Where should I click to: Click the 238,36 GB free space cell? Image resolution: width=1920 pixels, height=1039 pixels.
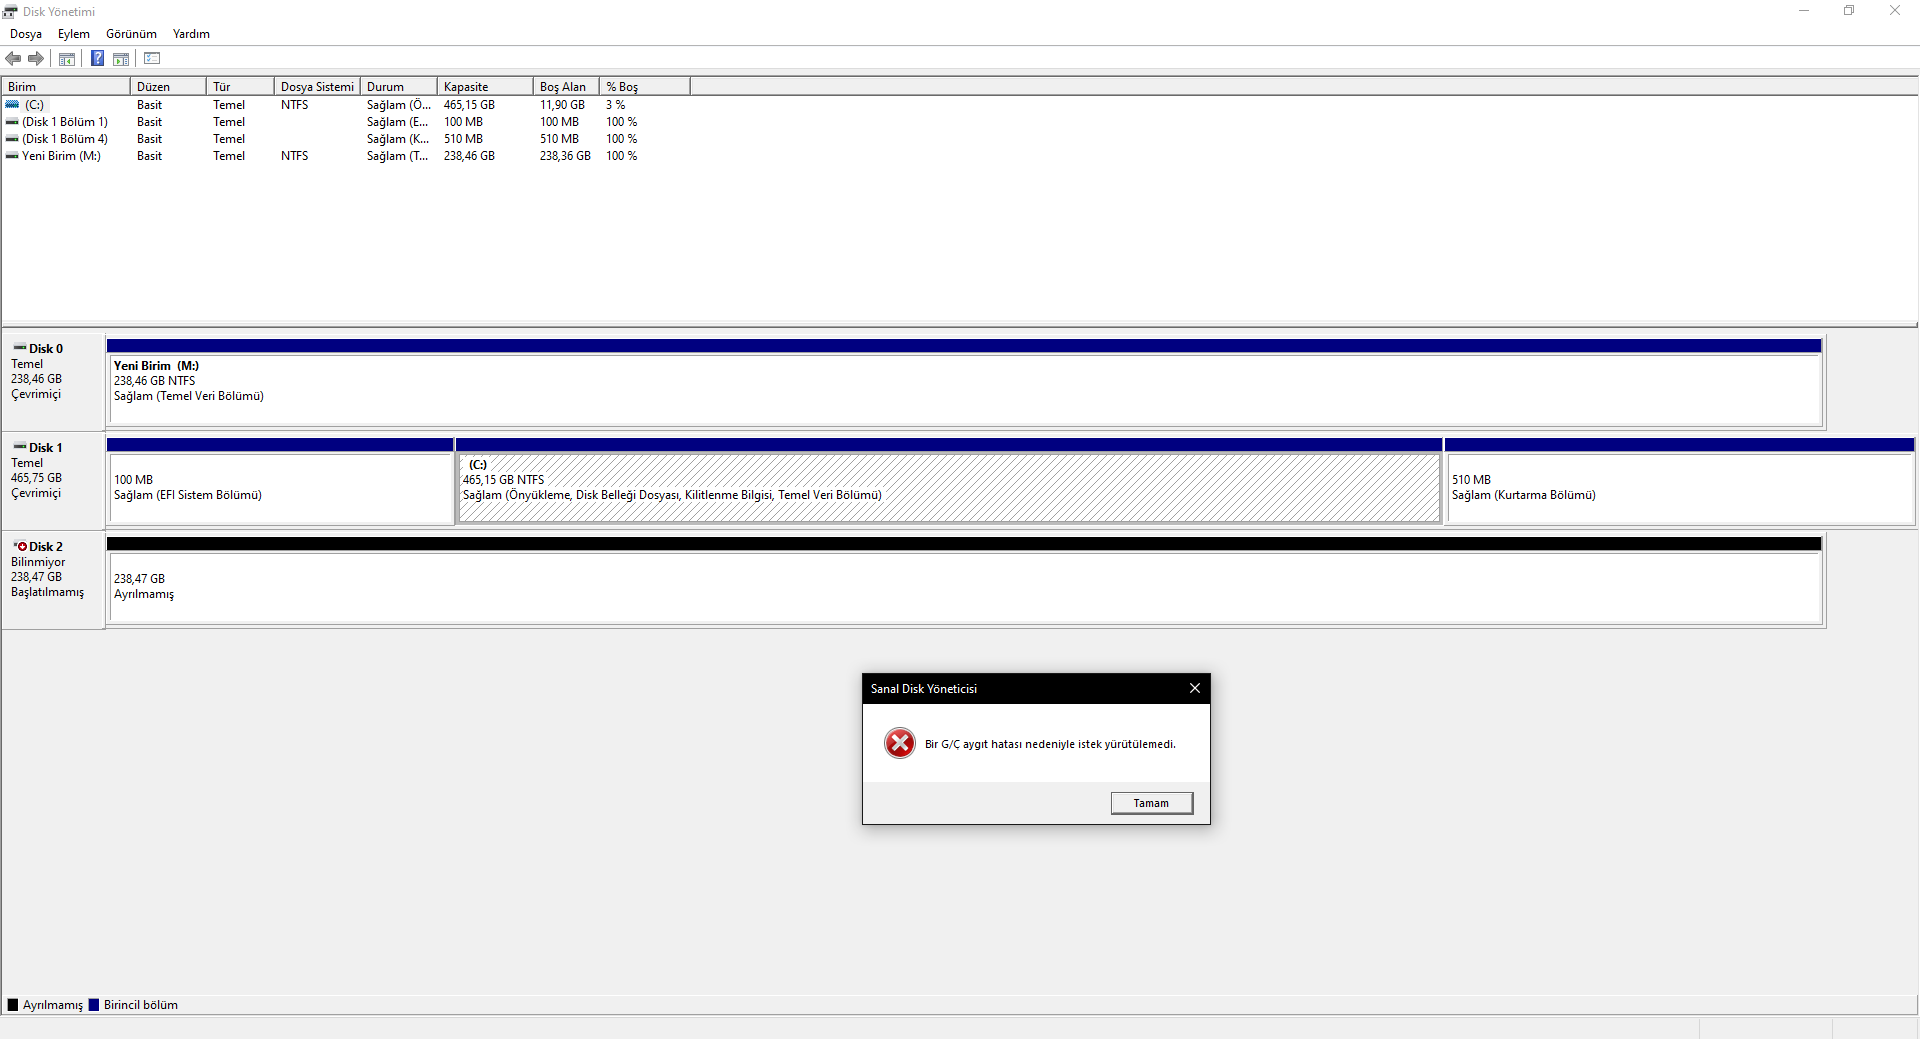point(565,155)
